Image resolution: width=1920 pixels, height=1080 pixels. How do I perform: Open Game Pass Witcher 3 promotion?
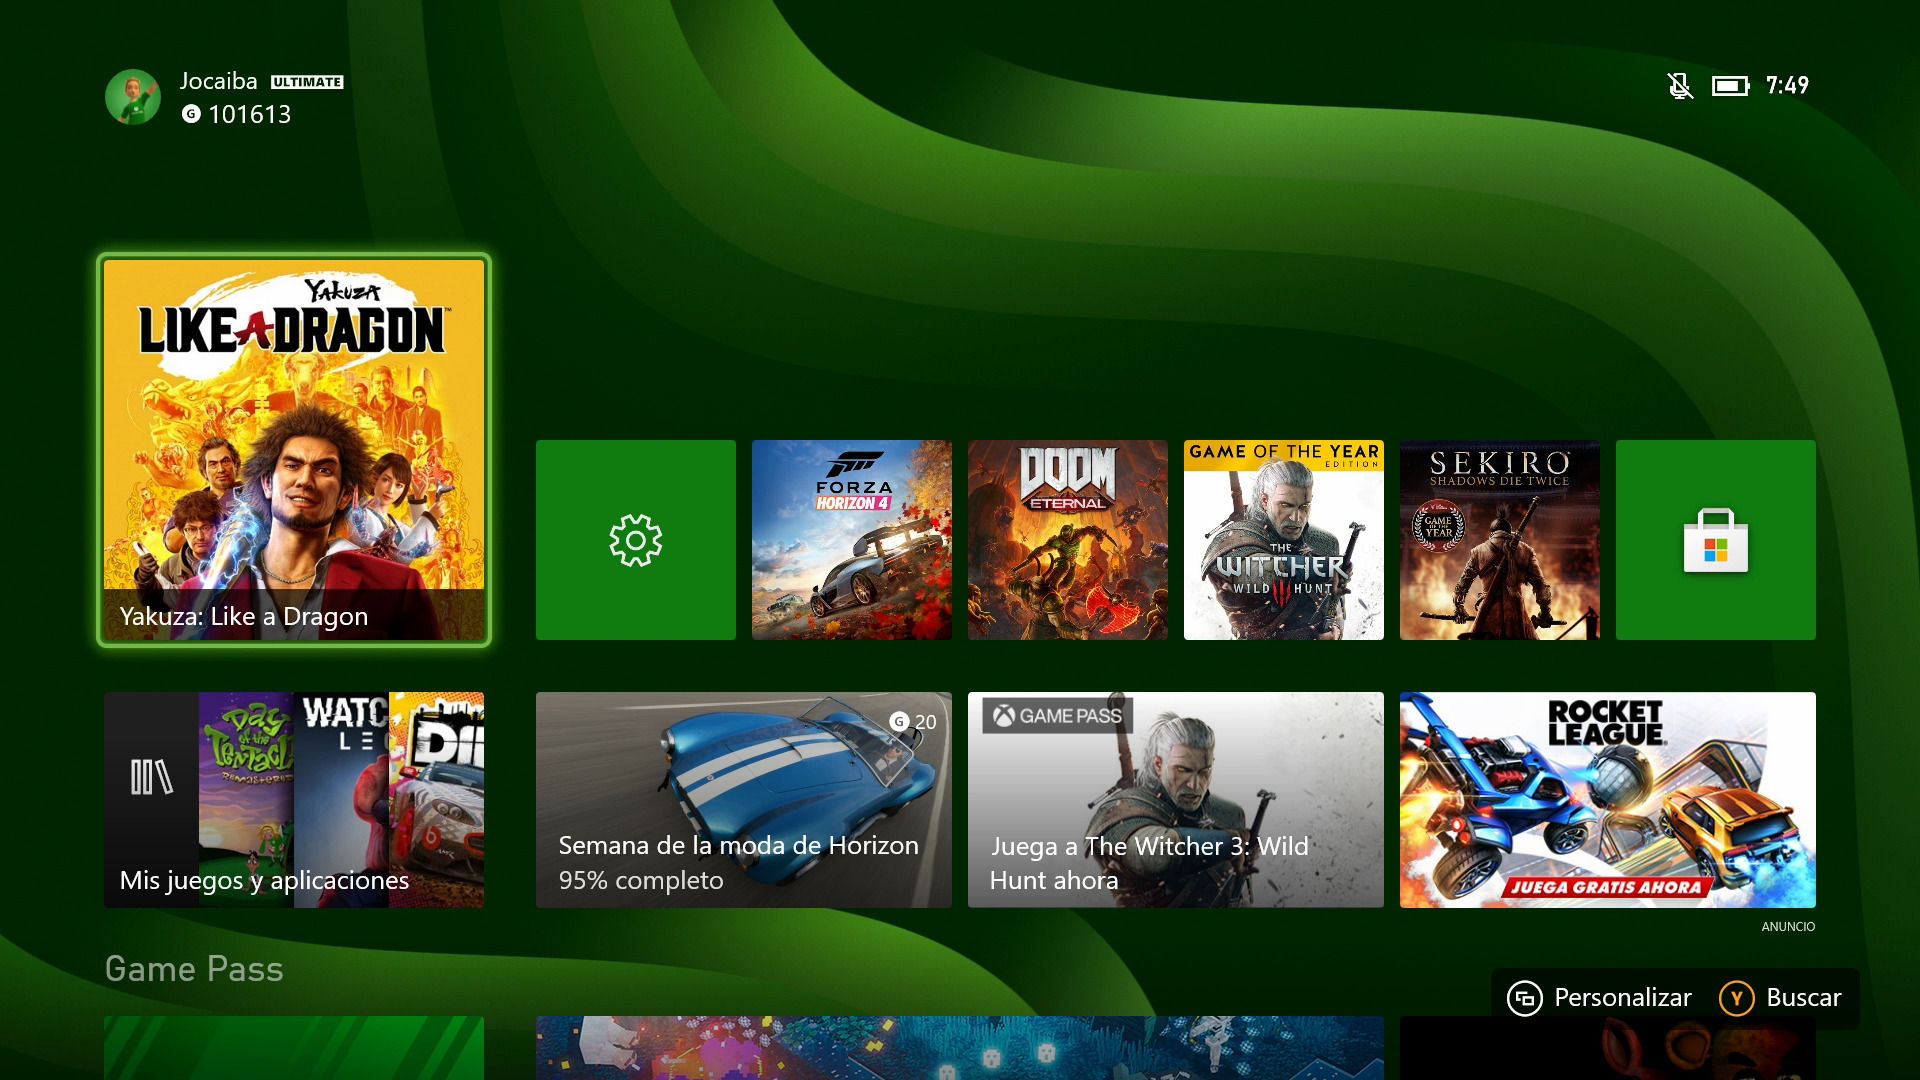[x=1175, y=800]
